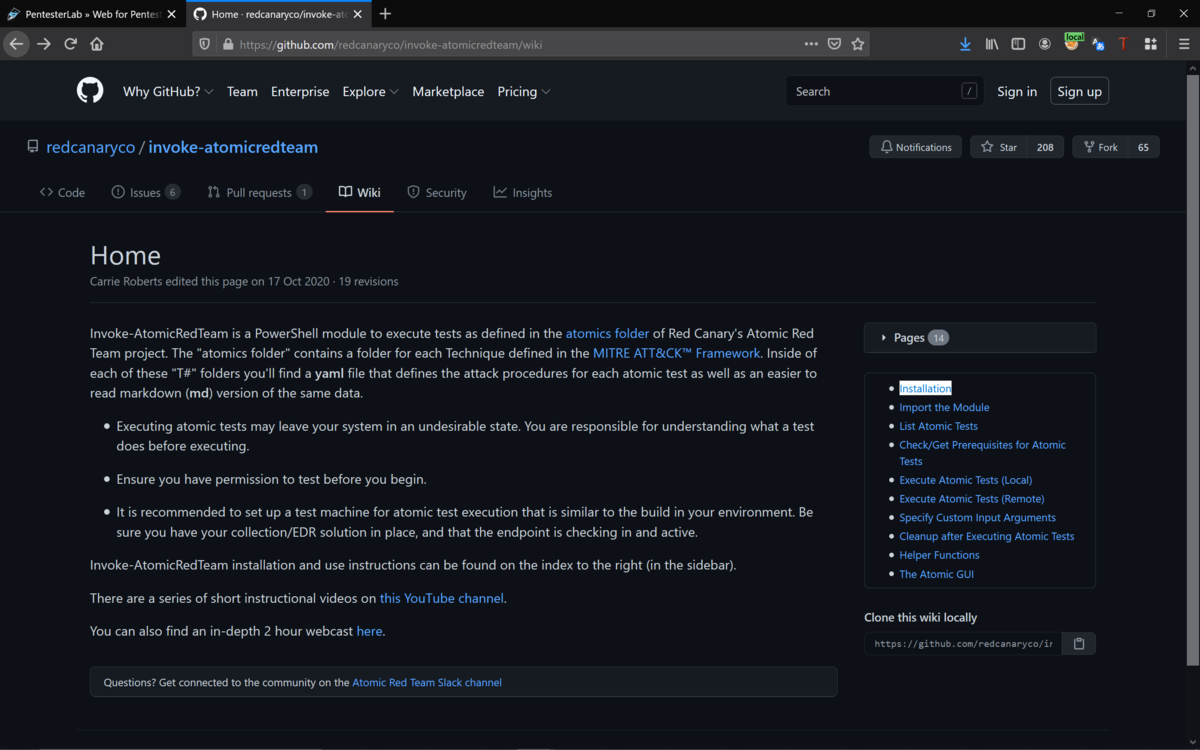View the 65 forks count
Screen dimensions: 1200x750
point(1143,147)
